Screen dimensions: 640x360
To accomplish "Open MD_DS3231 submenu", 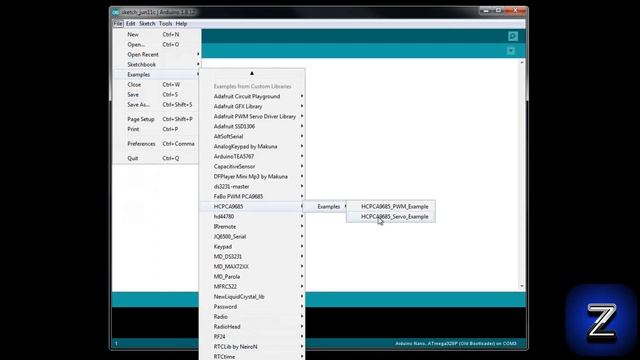I will (x=252, y=256).
